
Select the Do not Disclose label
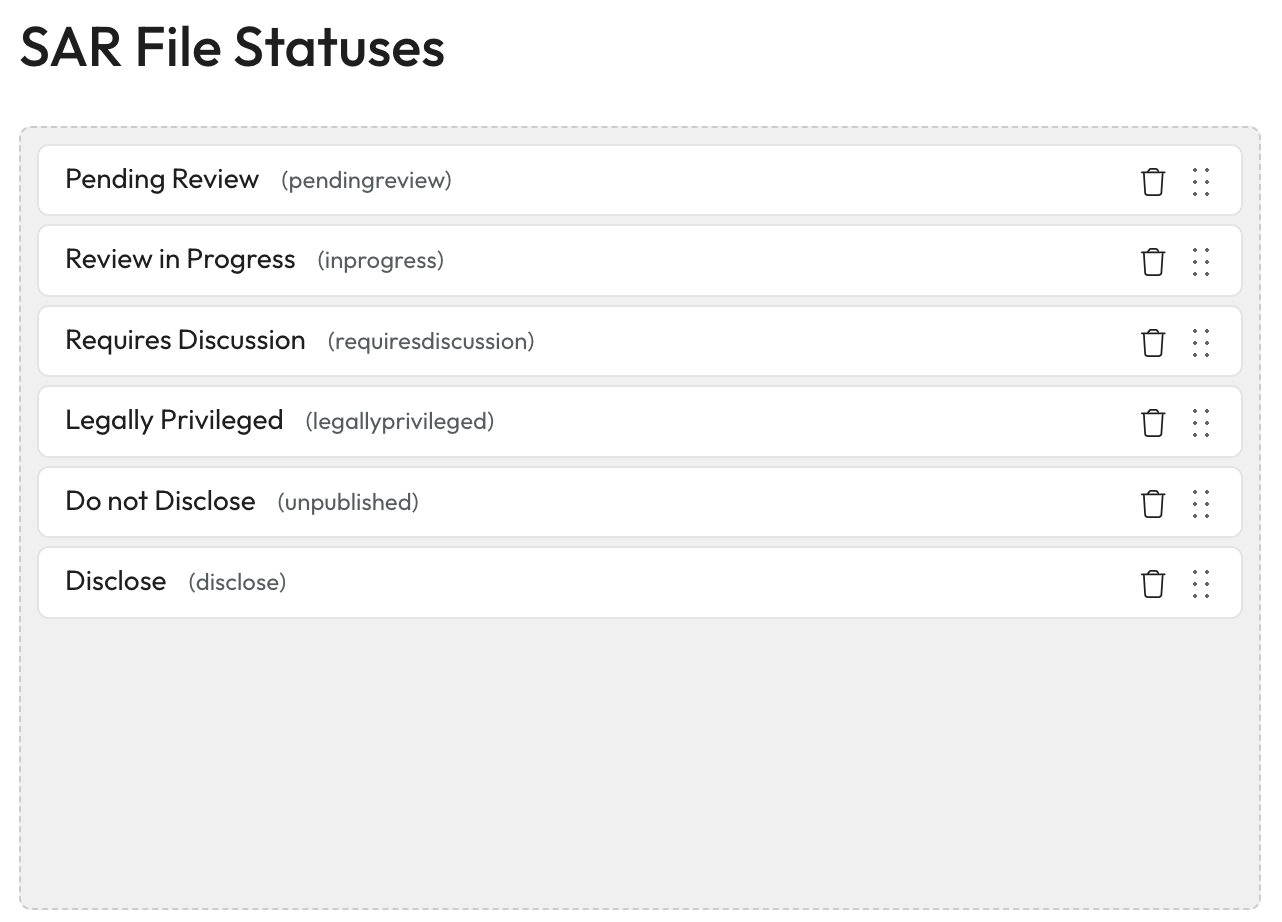tap(160, 502)
